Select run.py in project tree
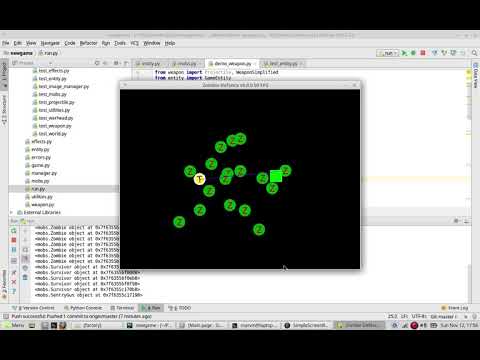The image size is (480, 360). tap(35, 189)
